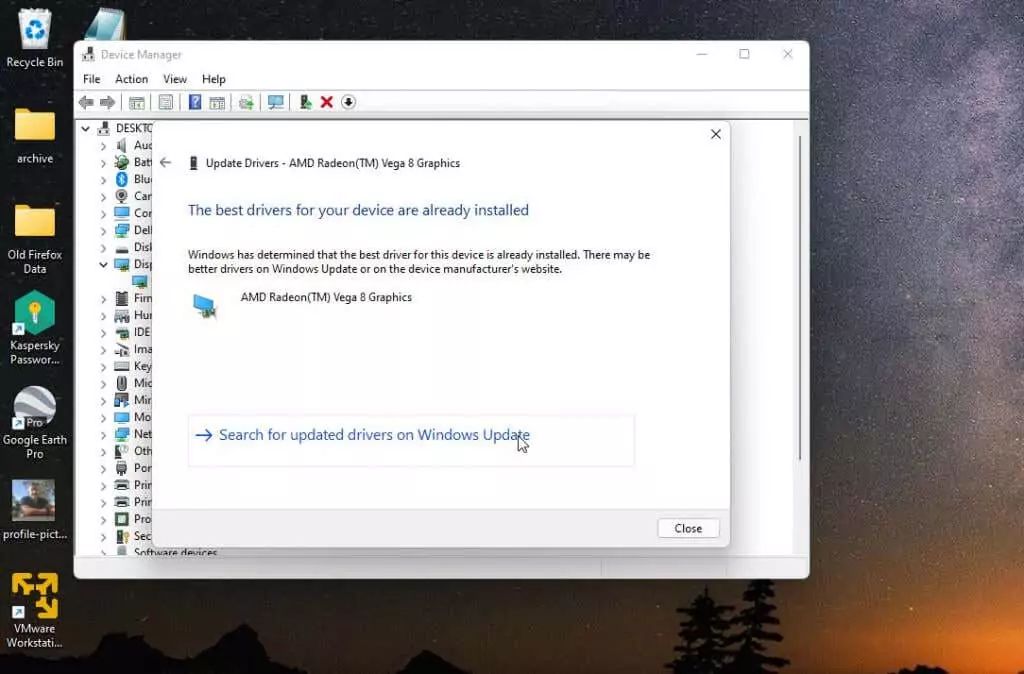Go back using the Update Drivers dialog arrow

click(x=165, y=163)
